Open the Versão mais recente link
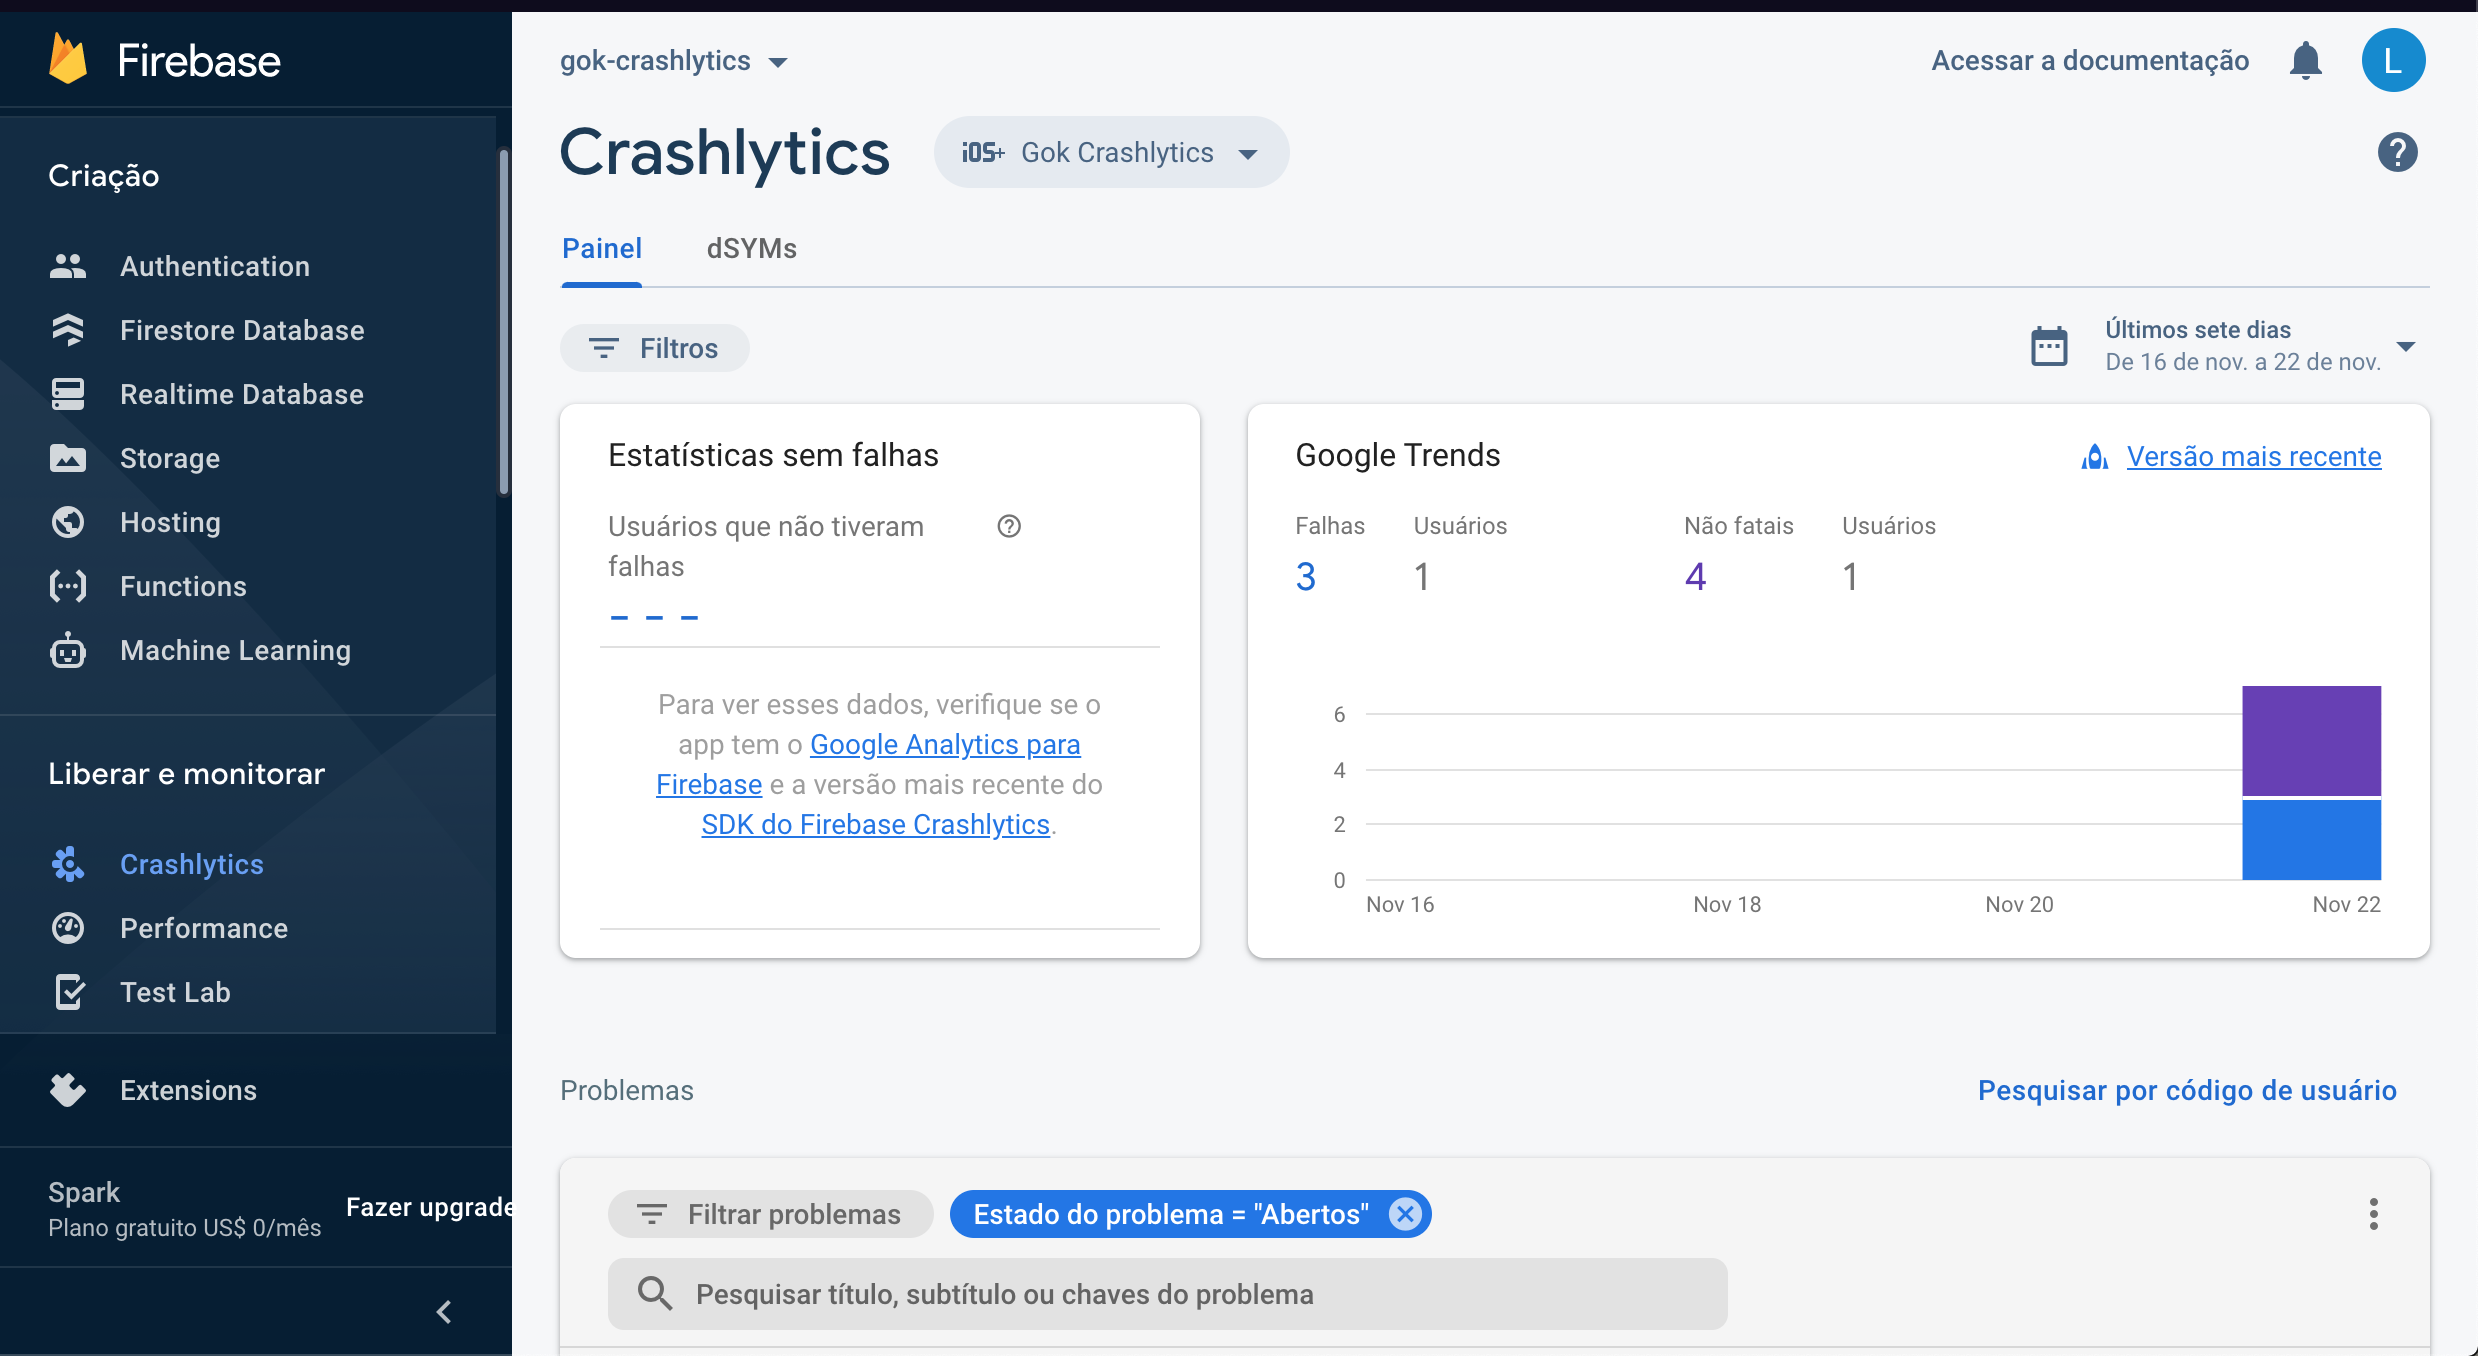The height and width of the screenshot is (1356, 2478). pyautogui.click(x=2253, y=456)
